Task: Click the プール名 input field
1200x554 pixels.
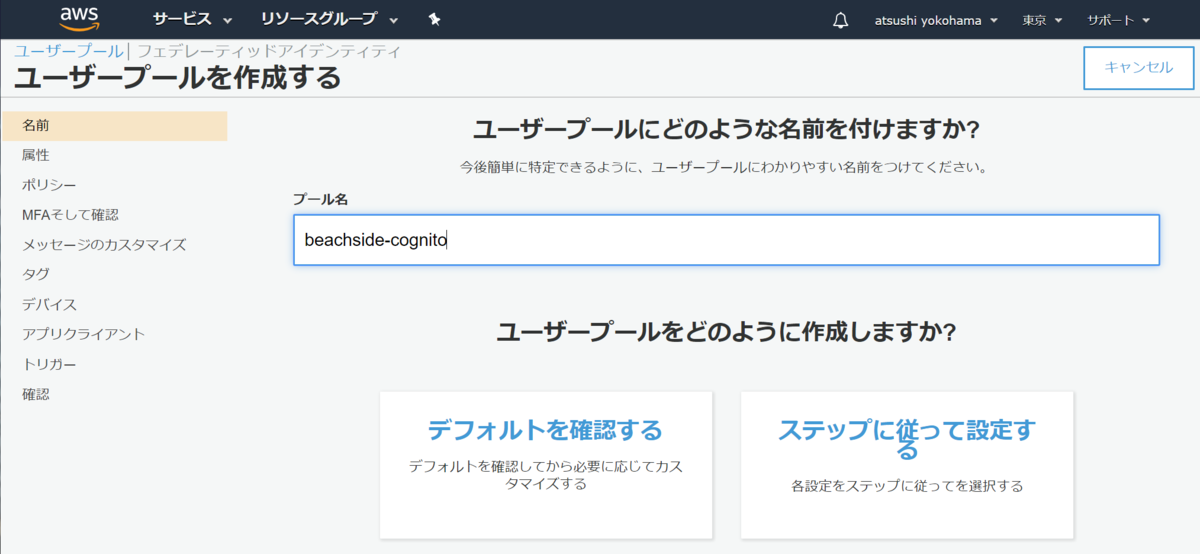Action: [x=726, y=240]
